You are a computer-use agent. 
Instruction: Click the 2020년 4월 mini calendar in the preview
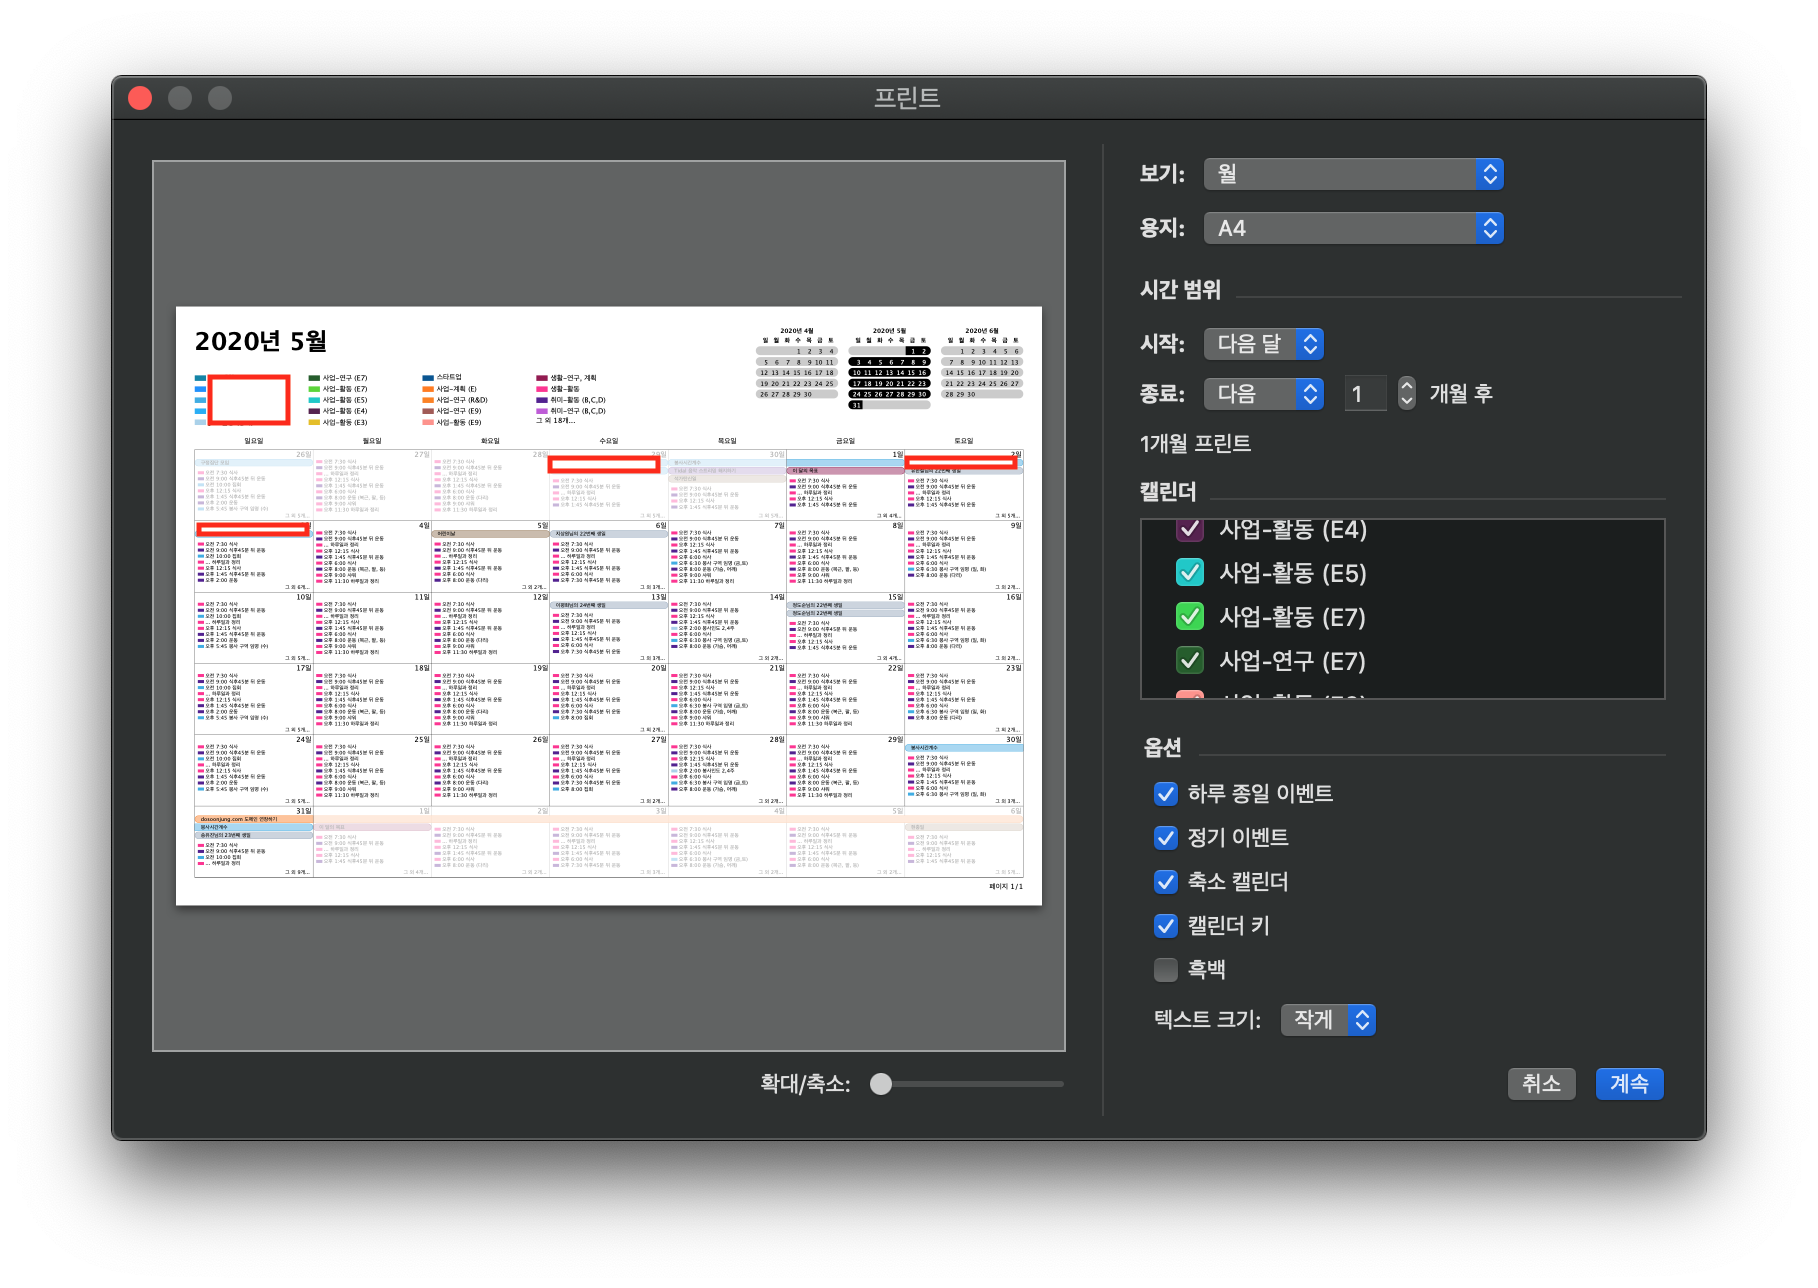pyautogui.click(x=797, y=364)
